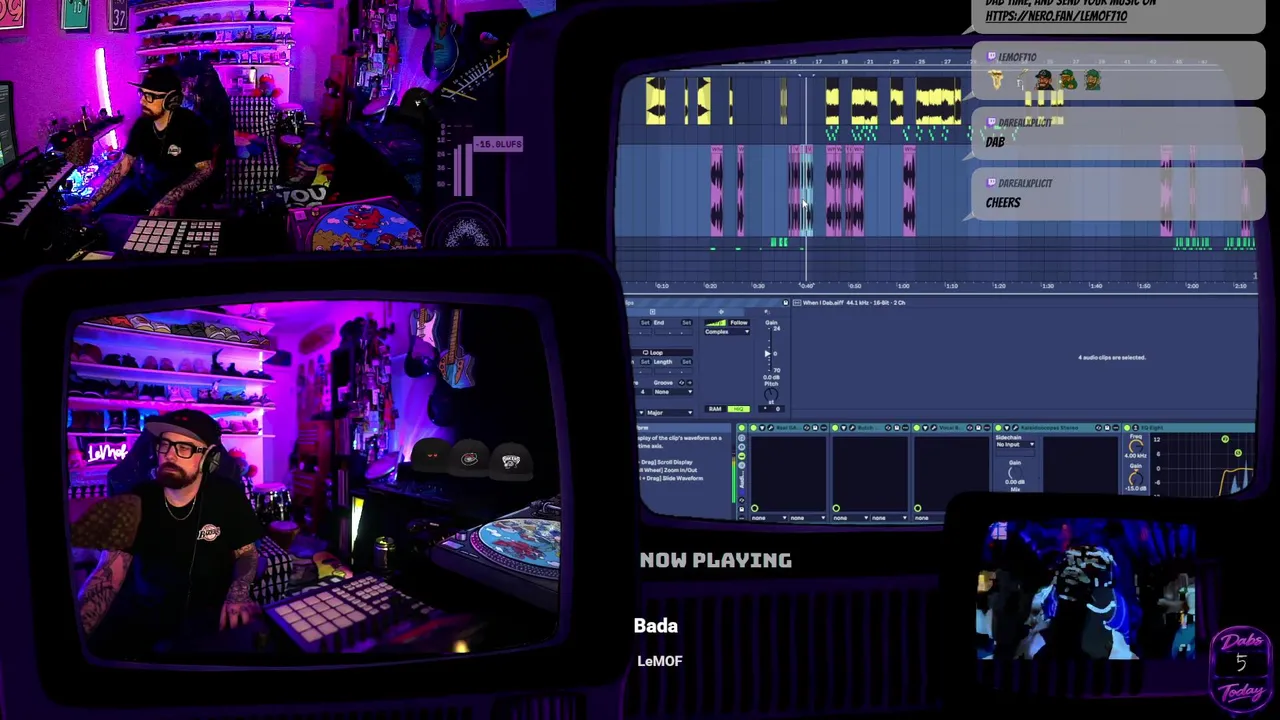Click the Groove hot-swap icon
Viewport: 1280px width, 720px height.
[681, 383]
